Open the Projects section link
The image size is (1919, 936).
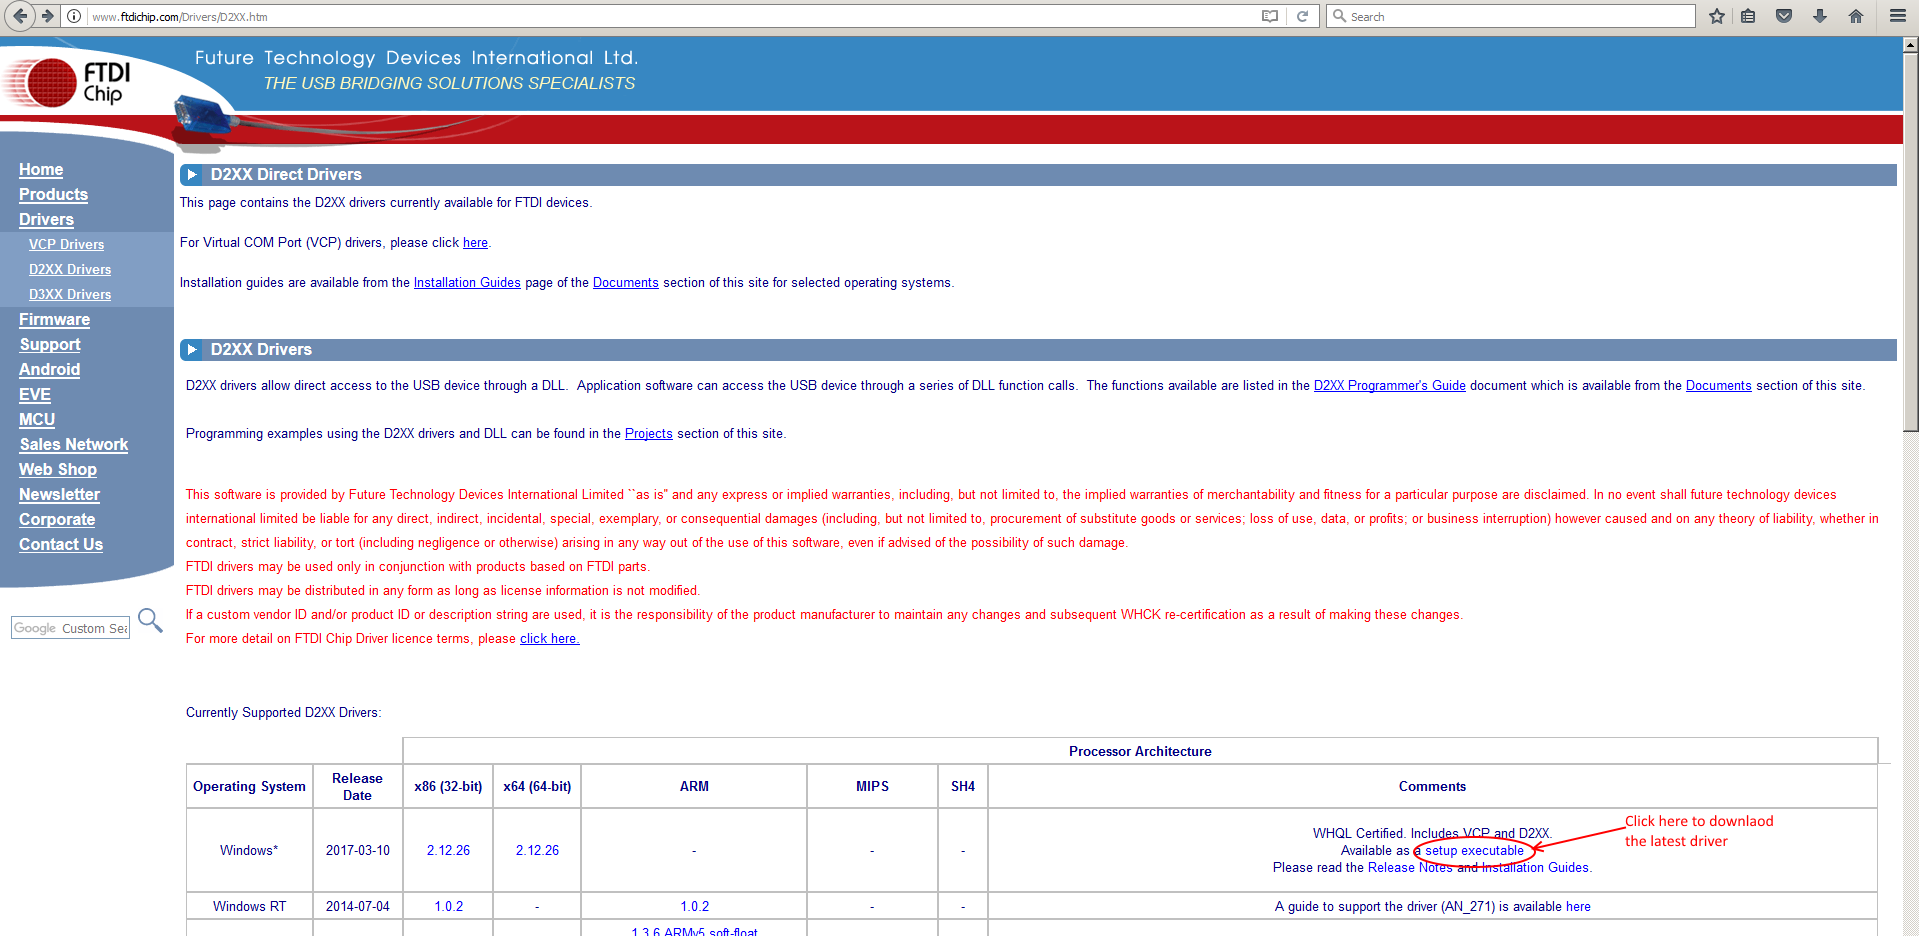[x=649, y=434]
